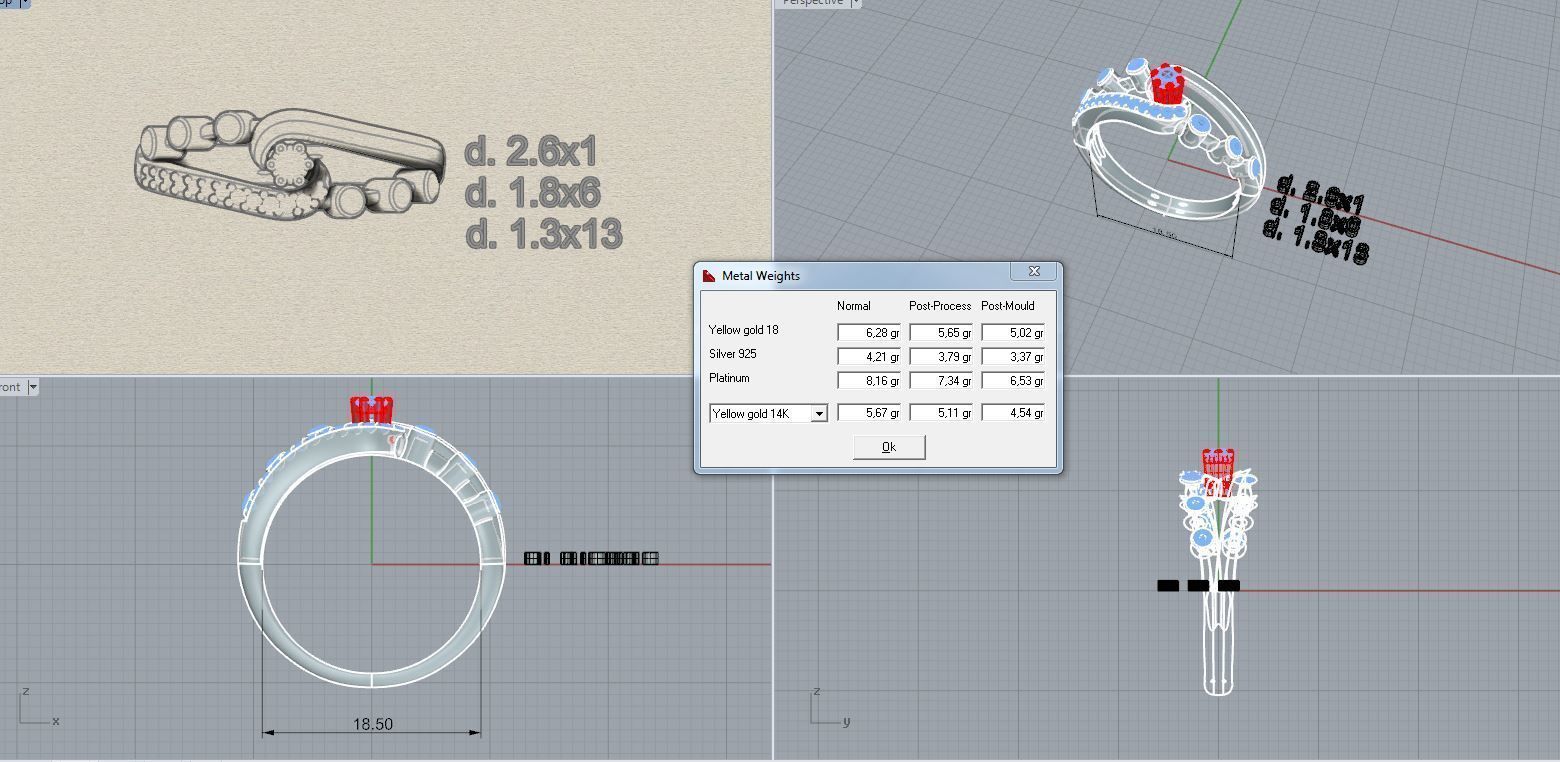
Task: Click the Platinum row label
Action: pos(729,378)
